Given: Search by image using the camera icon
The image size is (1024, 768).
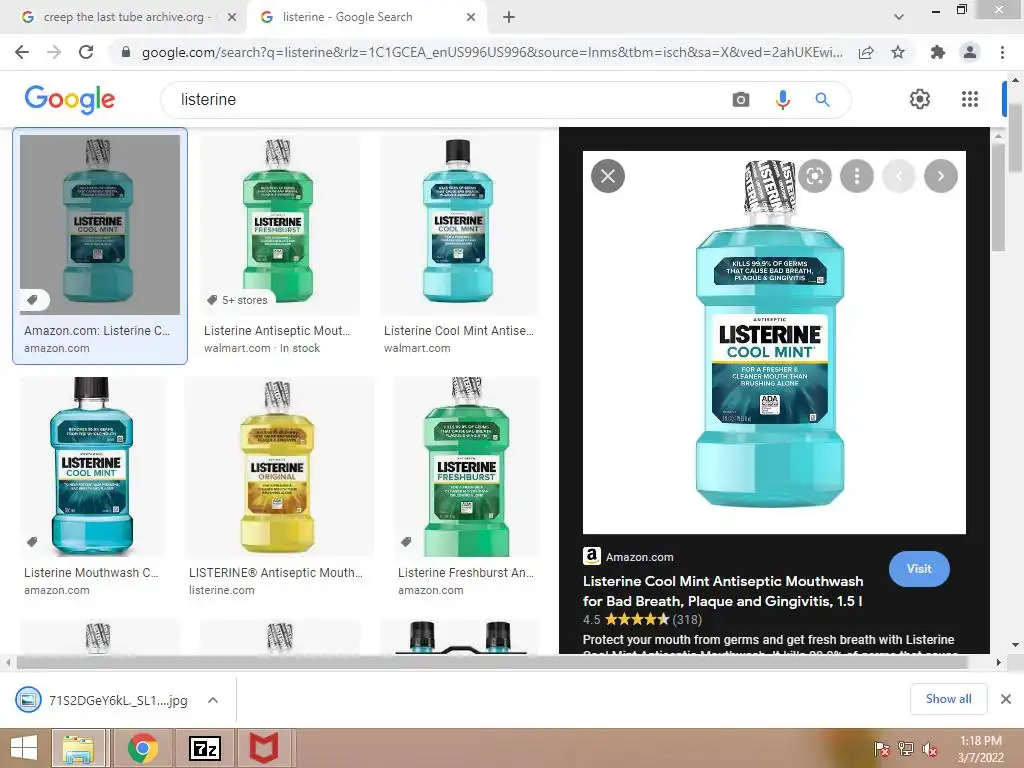Looking at the screenshot, I should [x=741, y=99].
